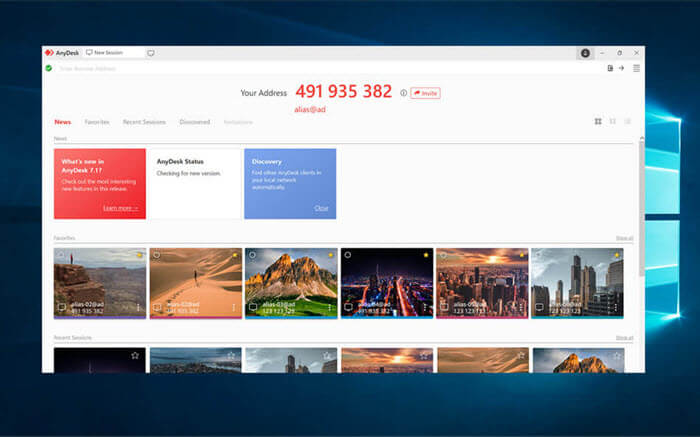
Task: Click monitor icon on desert dune favorite card
Action: click(x=157, y=307)
